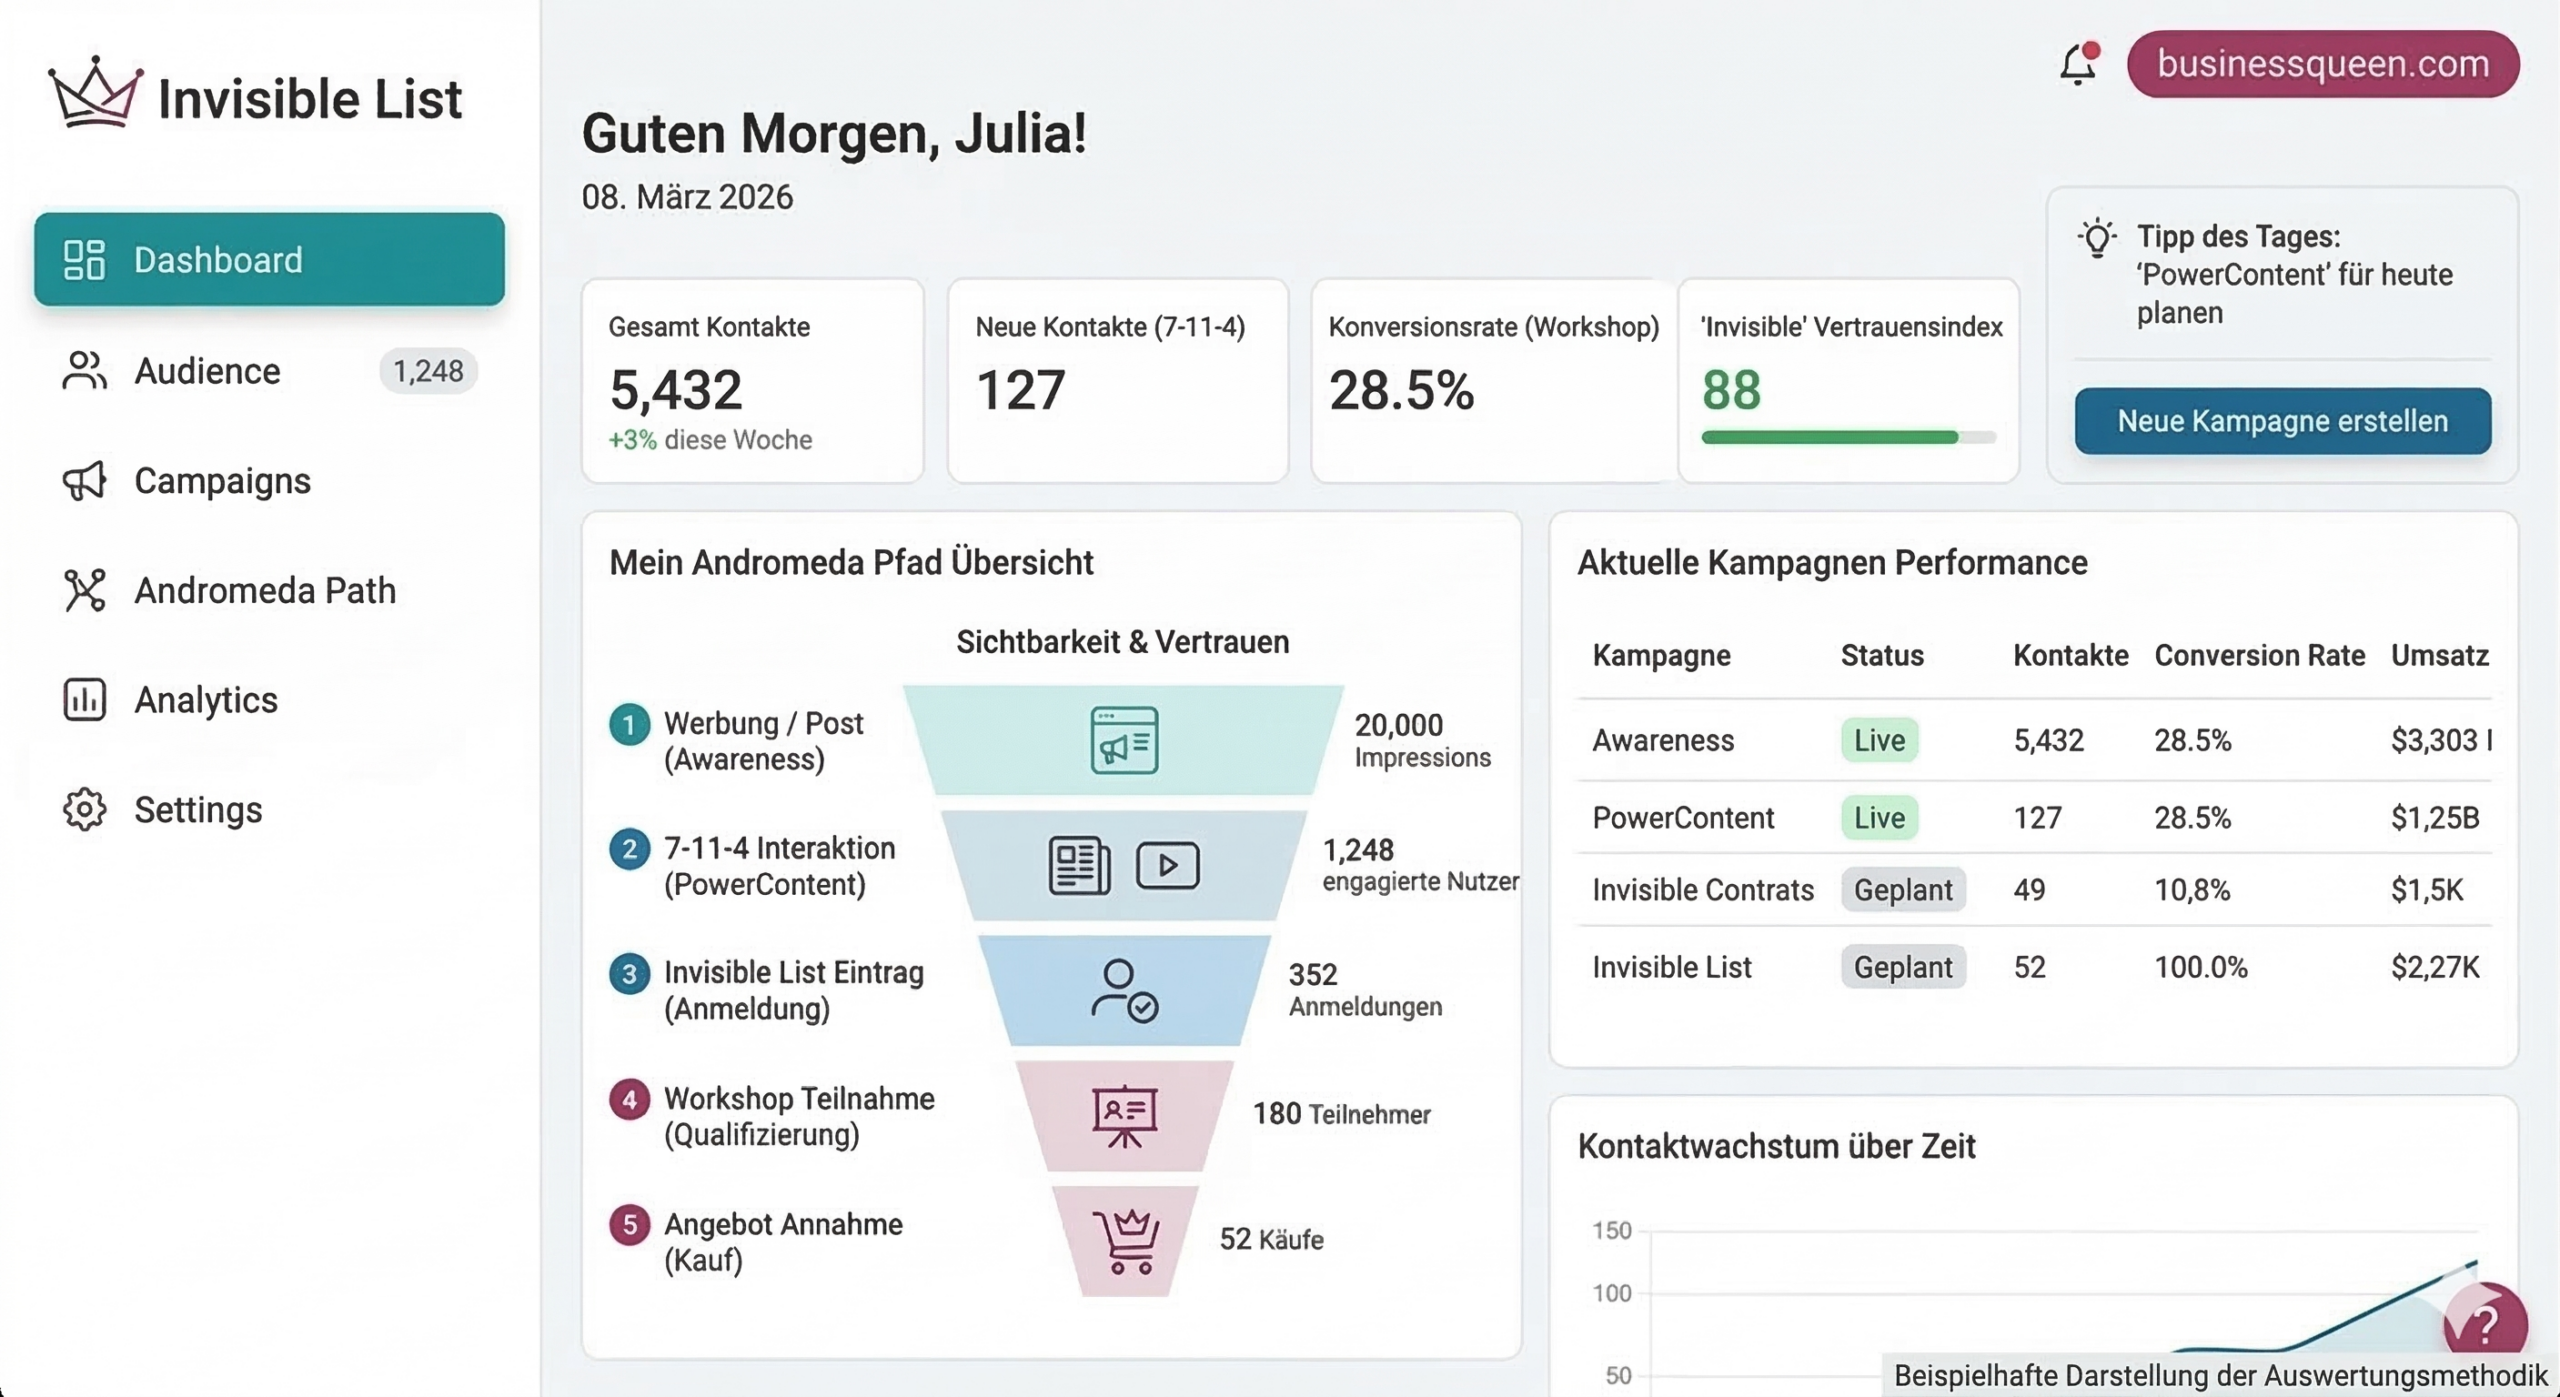Go to Campaigns in sidebar
This screenshot has height=1397, width=2560.
[x=222, y=481]
